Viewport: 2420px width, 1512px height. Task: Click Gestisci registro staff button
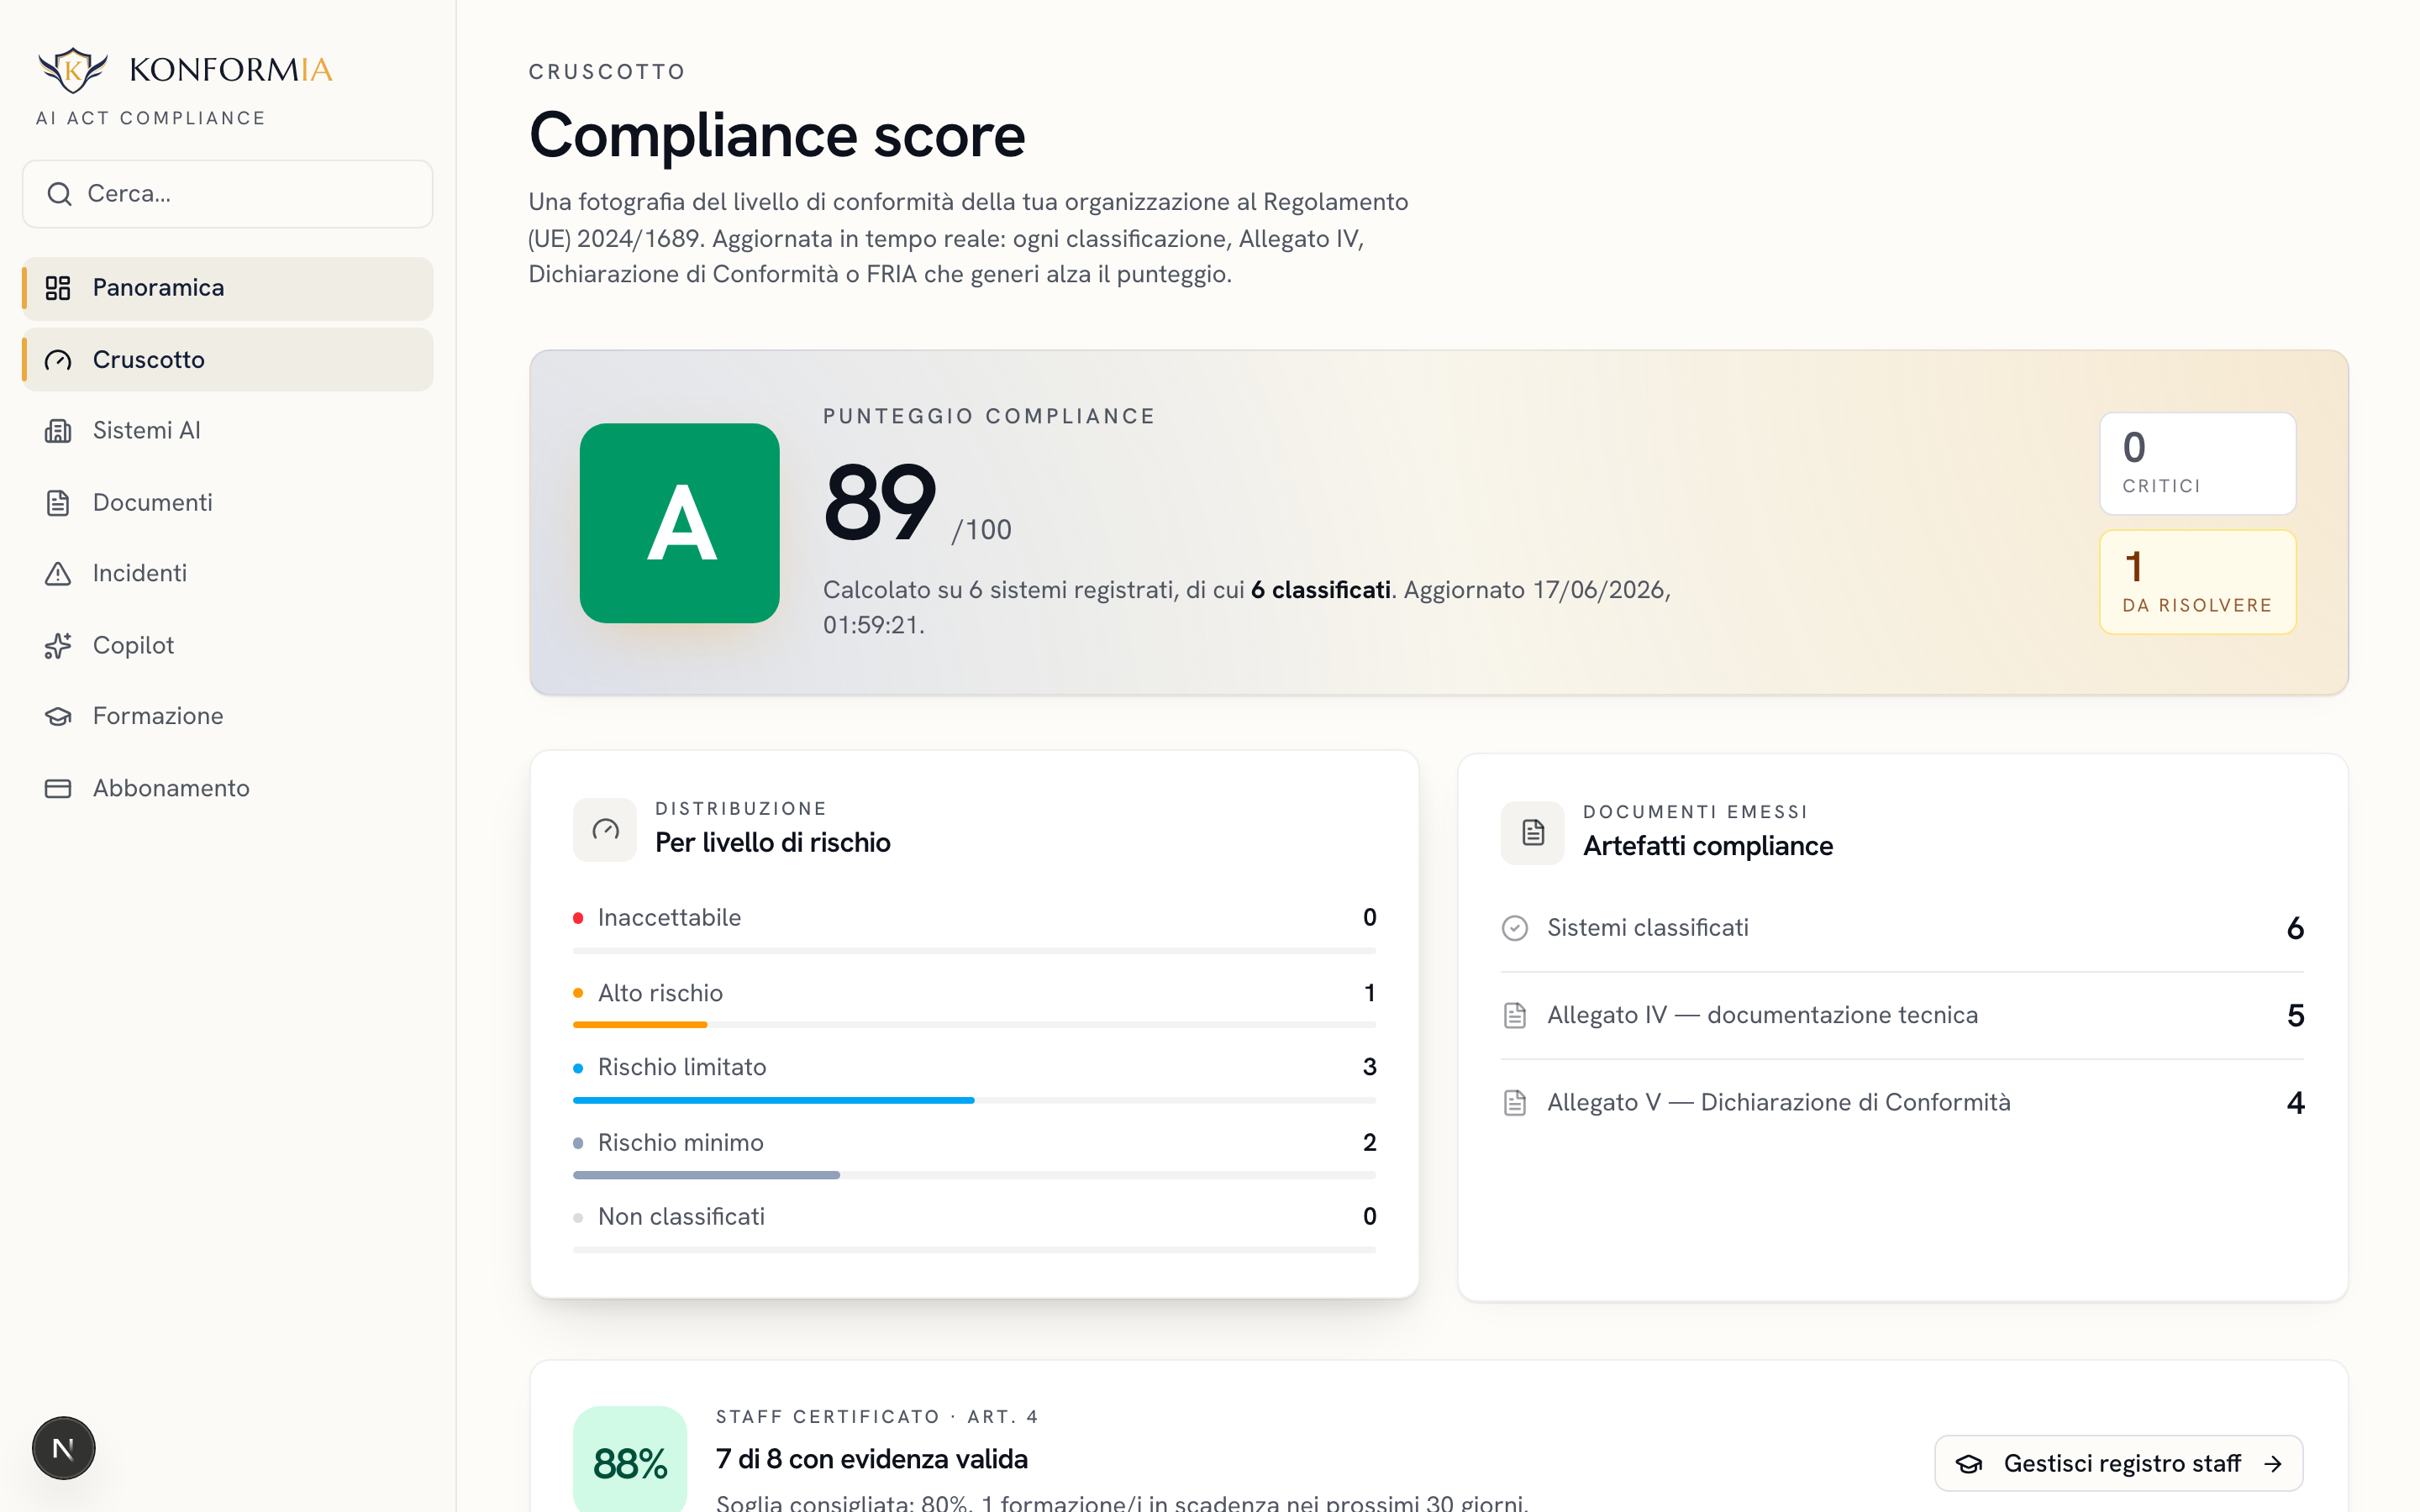coord(2118,1463)
